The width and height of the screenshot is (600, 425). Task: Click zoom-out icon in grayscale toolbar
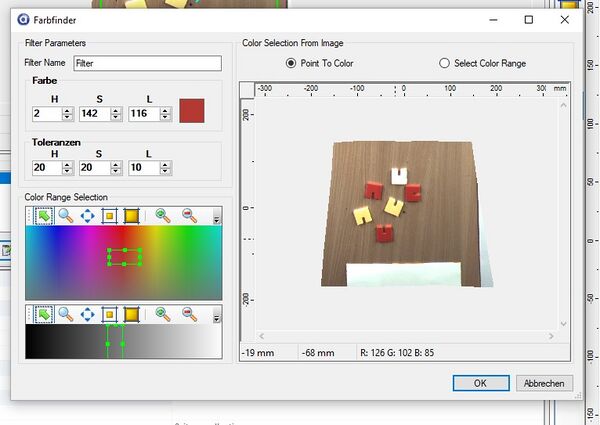pyautogui.click(x=188, y=314)
